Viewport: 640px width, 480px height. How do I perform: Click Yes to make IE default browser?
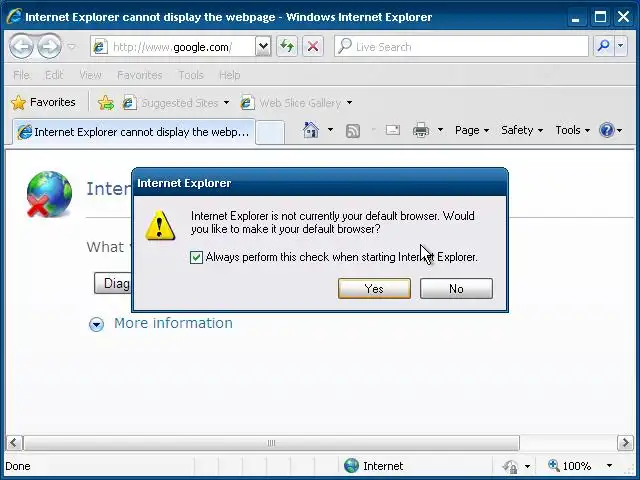[x=374, y=289]
